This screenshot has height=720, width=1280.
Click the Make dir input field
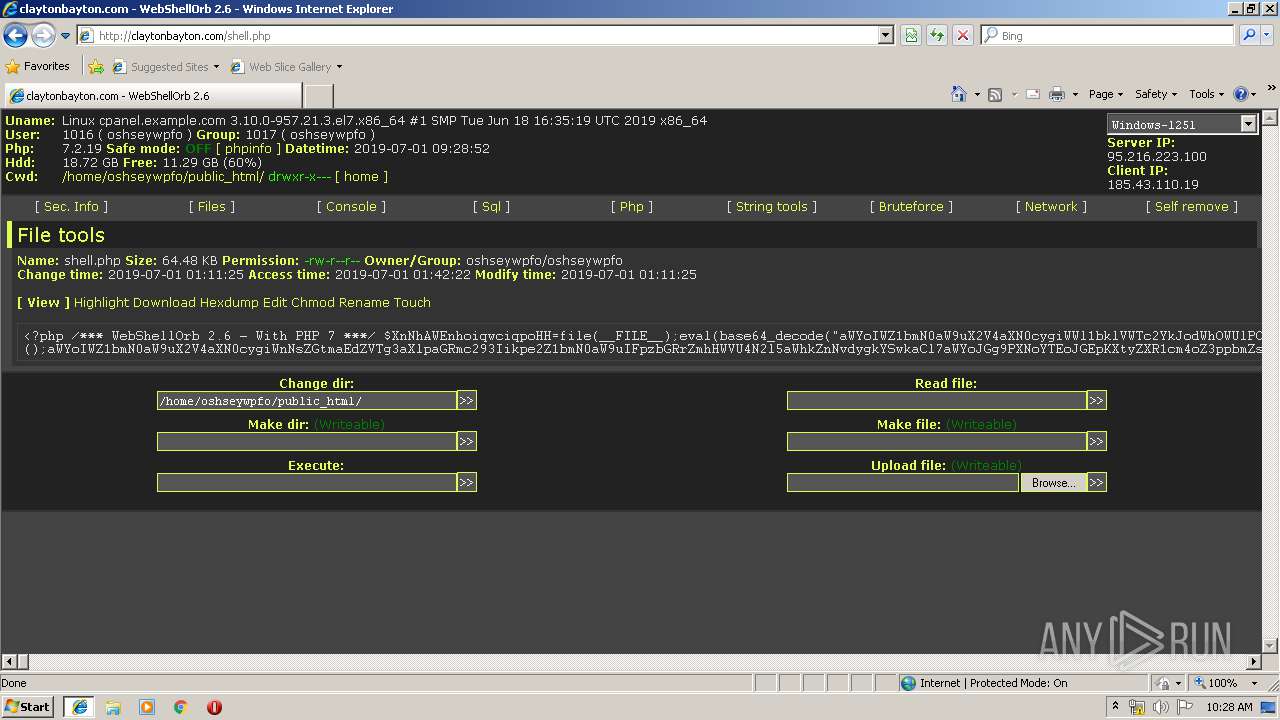[x=307, y=441]
